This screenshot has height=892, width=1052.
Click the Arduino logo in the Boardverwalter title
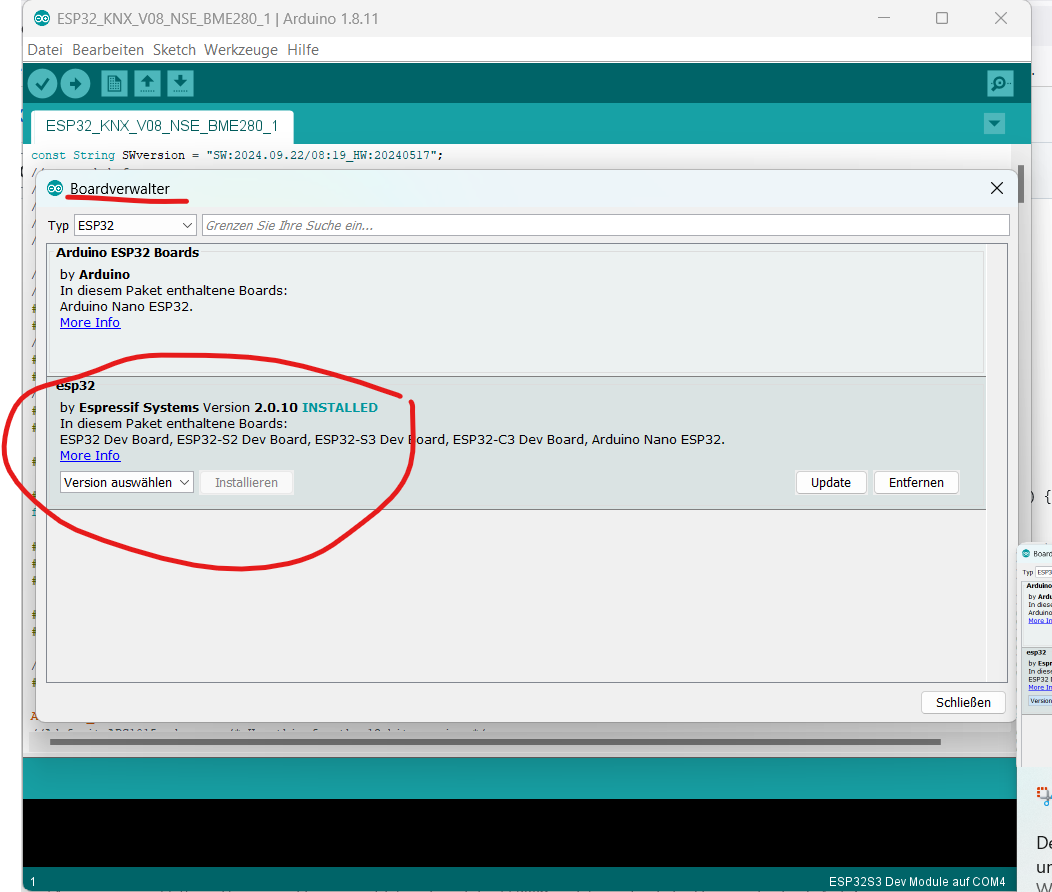55,188
